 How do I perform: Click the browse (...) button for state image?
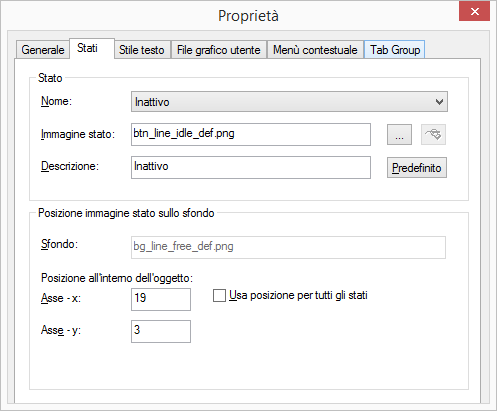tap(399, 135)
